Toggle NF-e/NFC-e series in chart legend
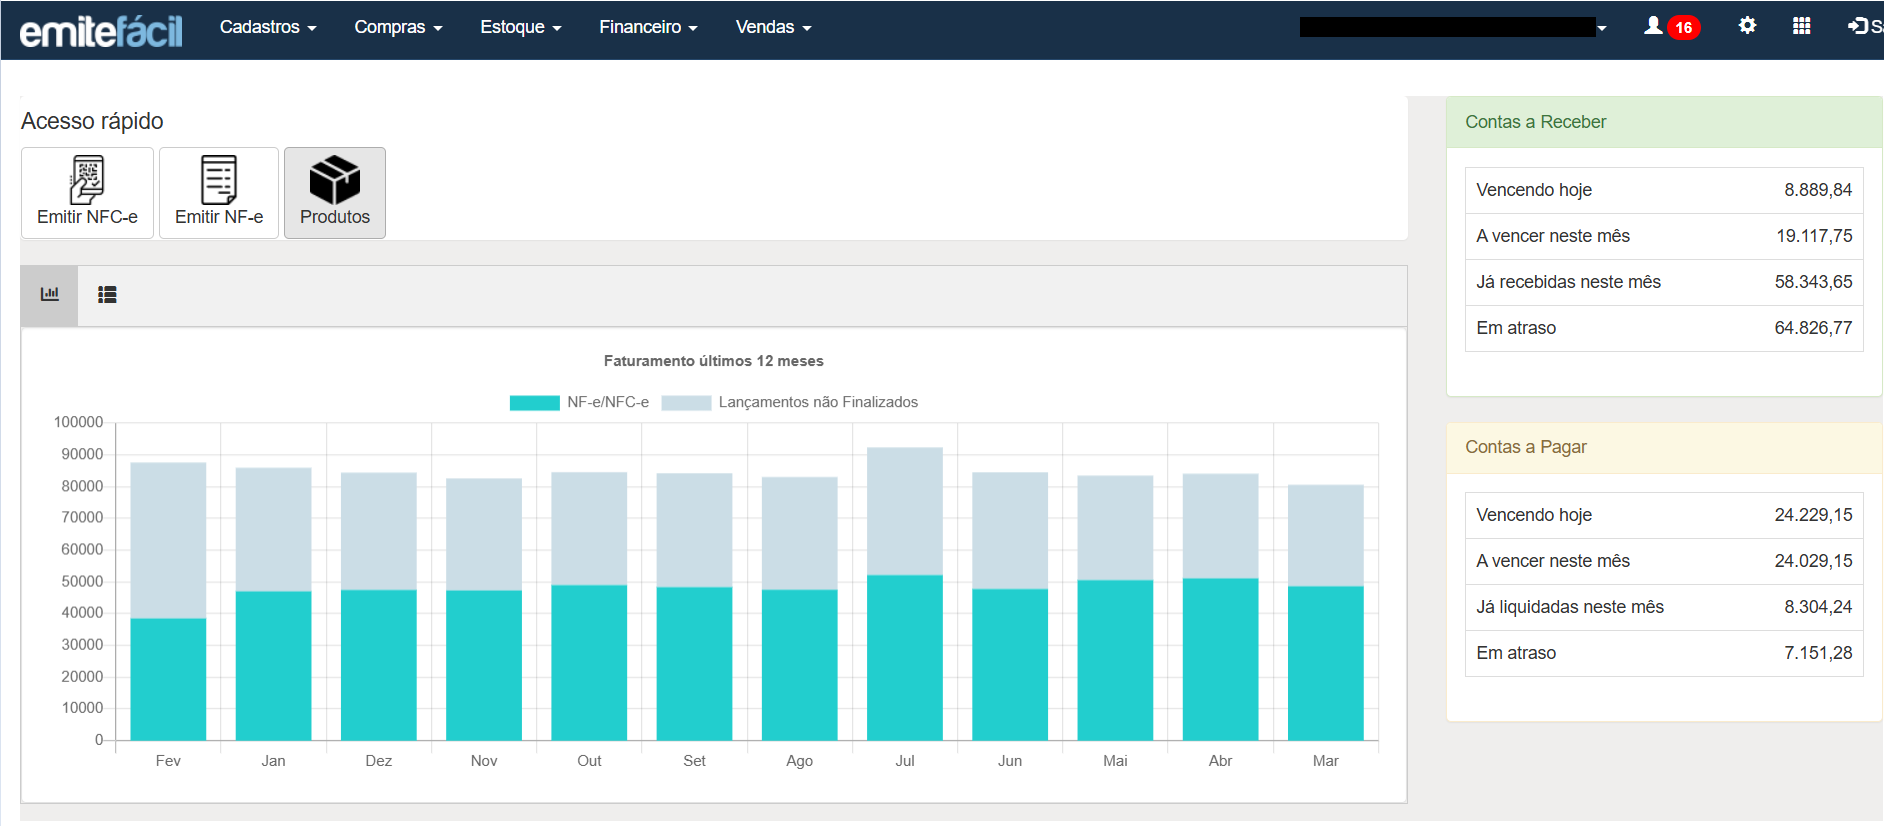The height and width of the screenshot is (826, 1884). pos(607,402)
